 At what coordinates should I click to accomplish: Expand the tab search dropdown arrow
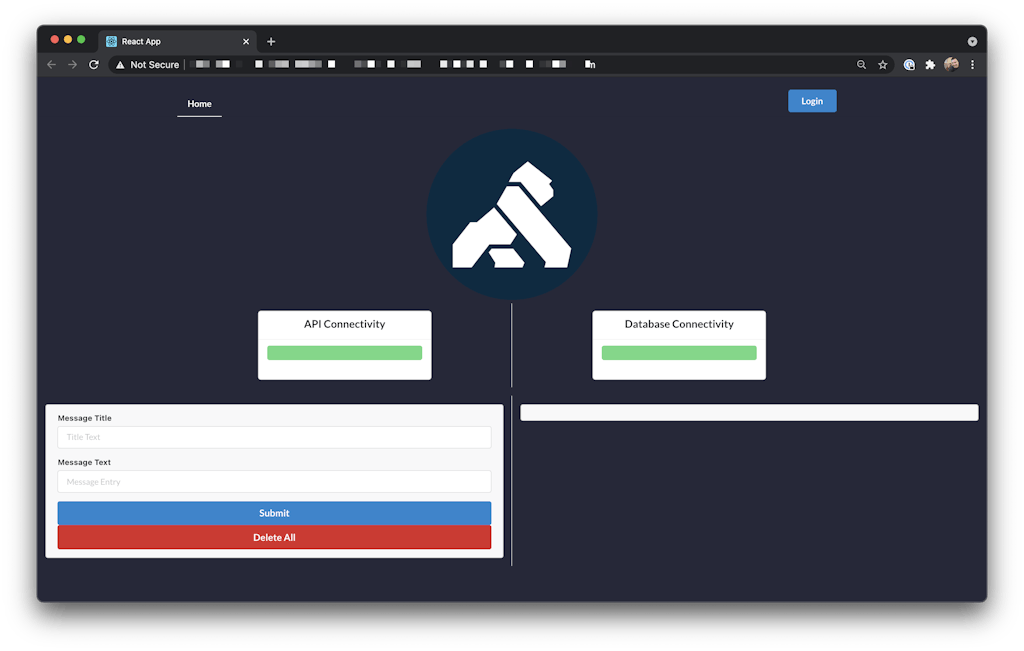click(x=972, y=42)
